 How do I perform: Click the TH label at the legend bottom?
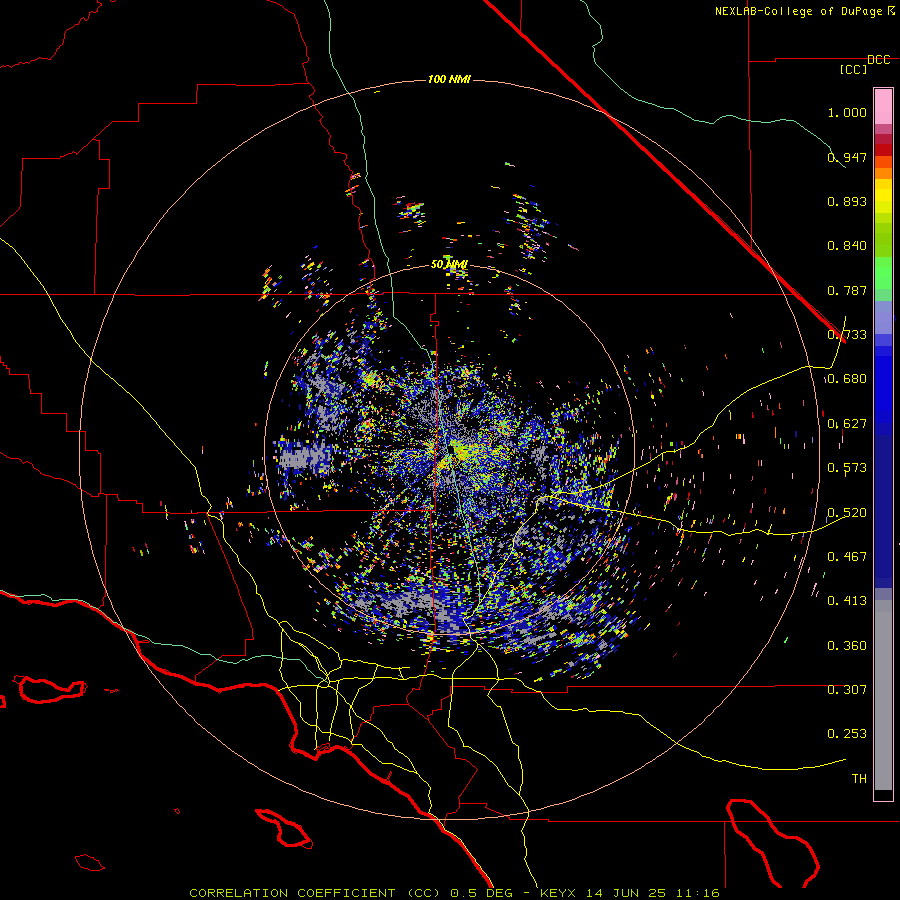coord(859,779)
